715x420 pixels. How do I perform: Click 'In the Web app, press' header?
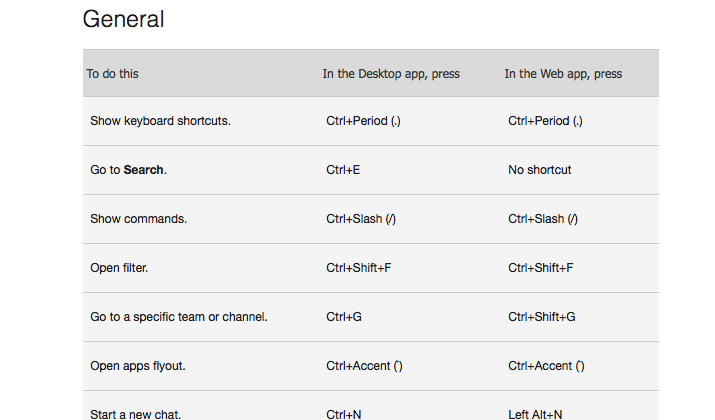click(563, 74)
